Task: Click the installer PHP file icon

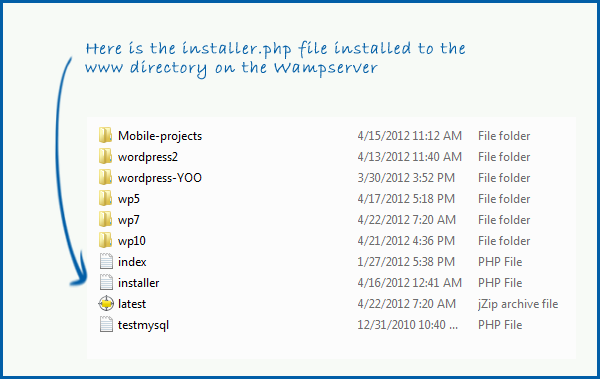Action: coord(106,283)
